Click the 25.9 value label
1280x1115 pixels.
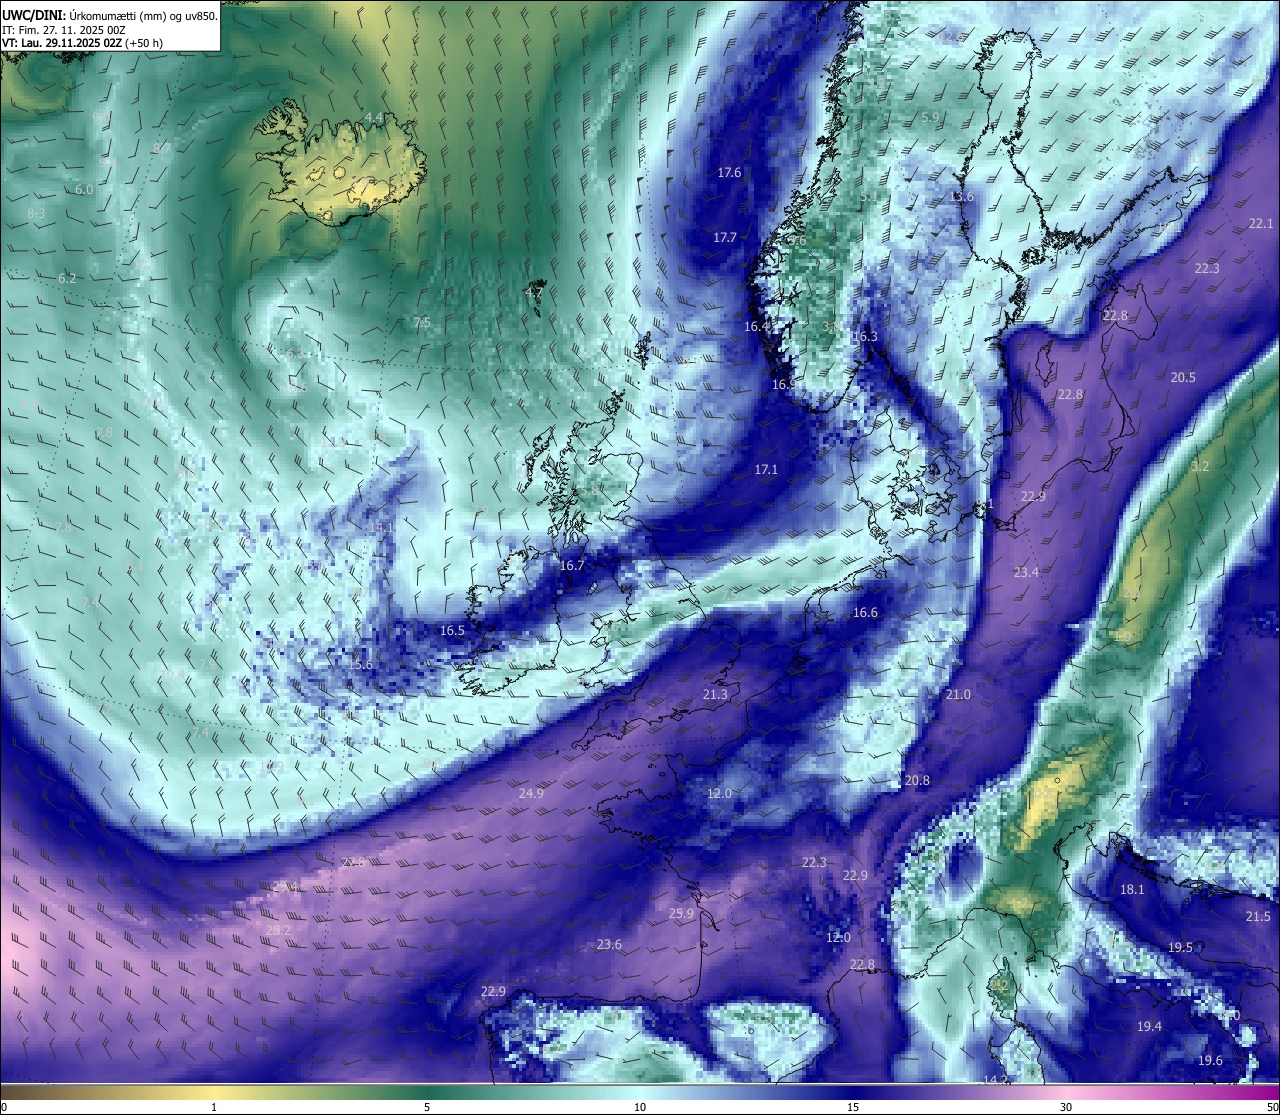681,913
